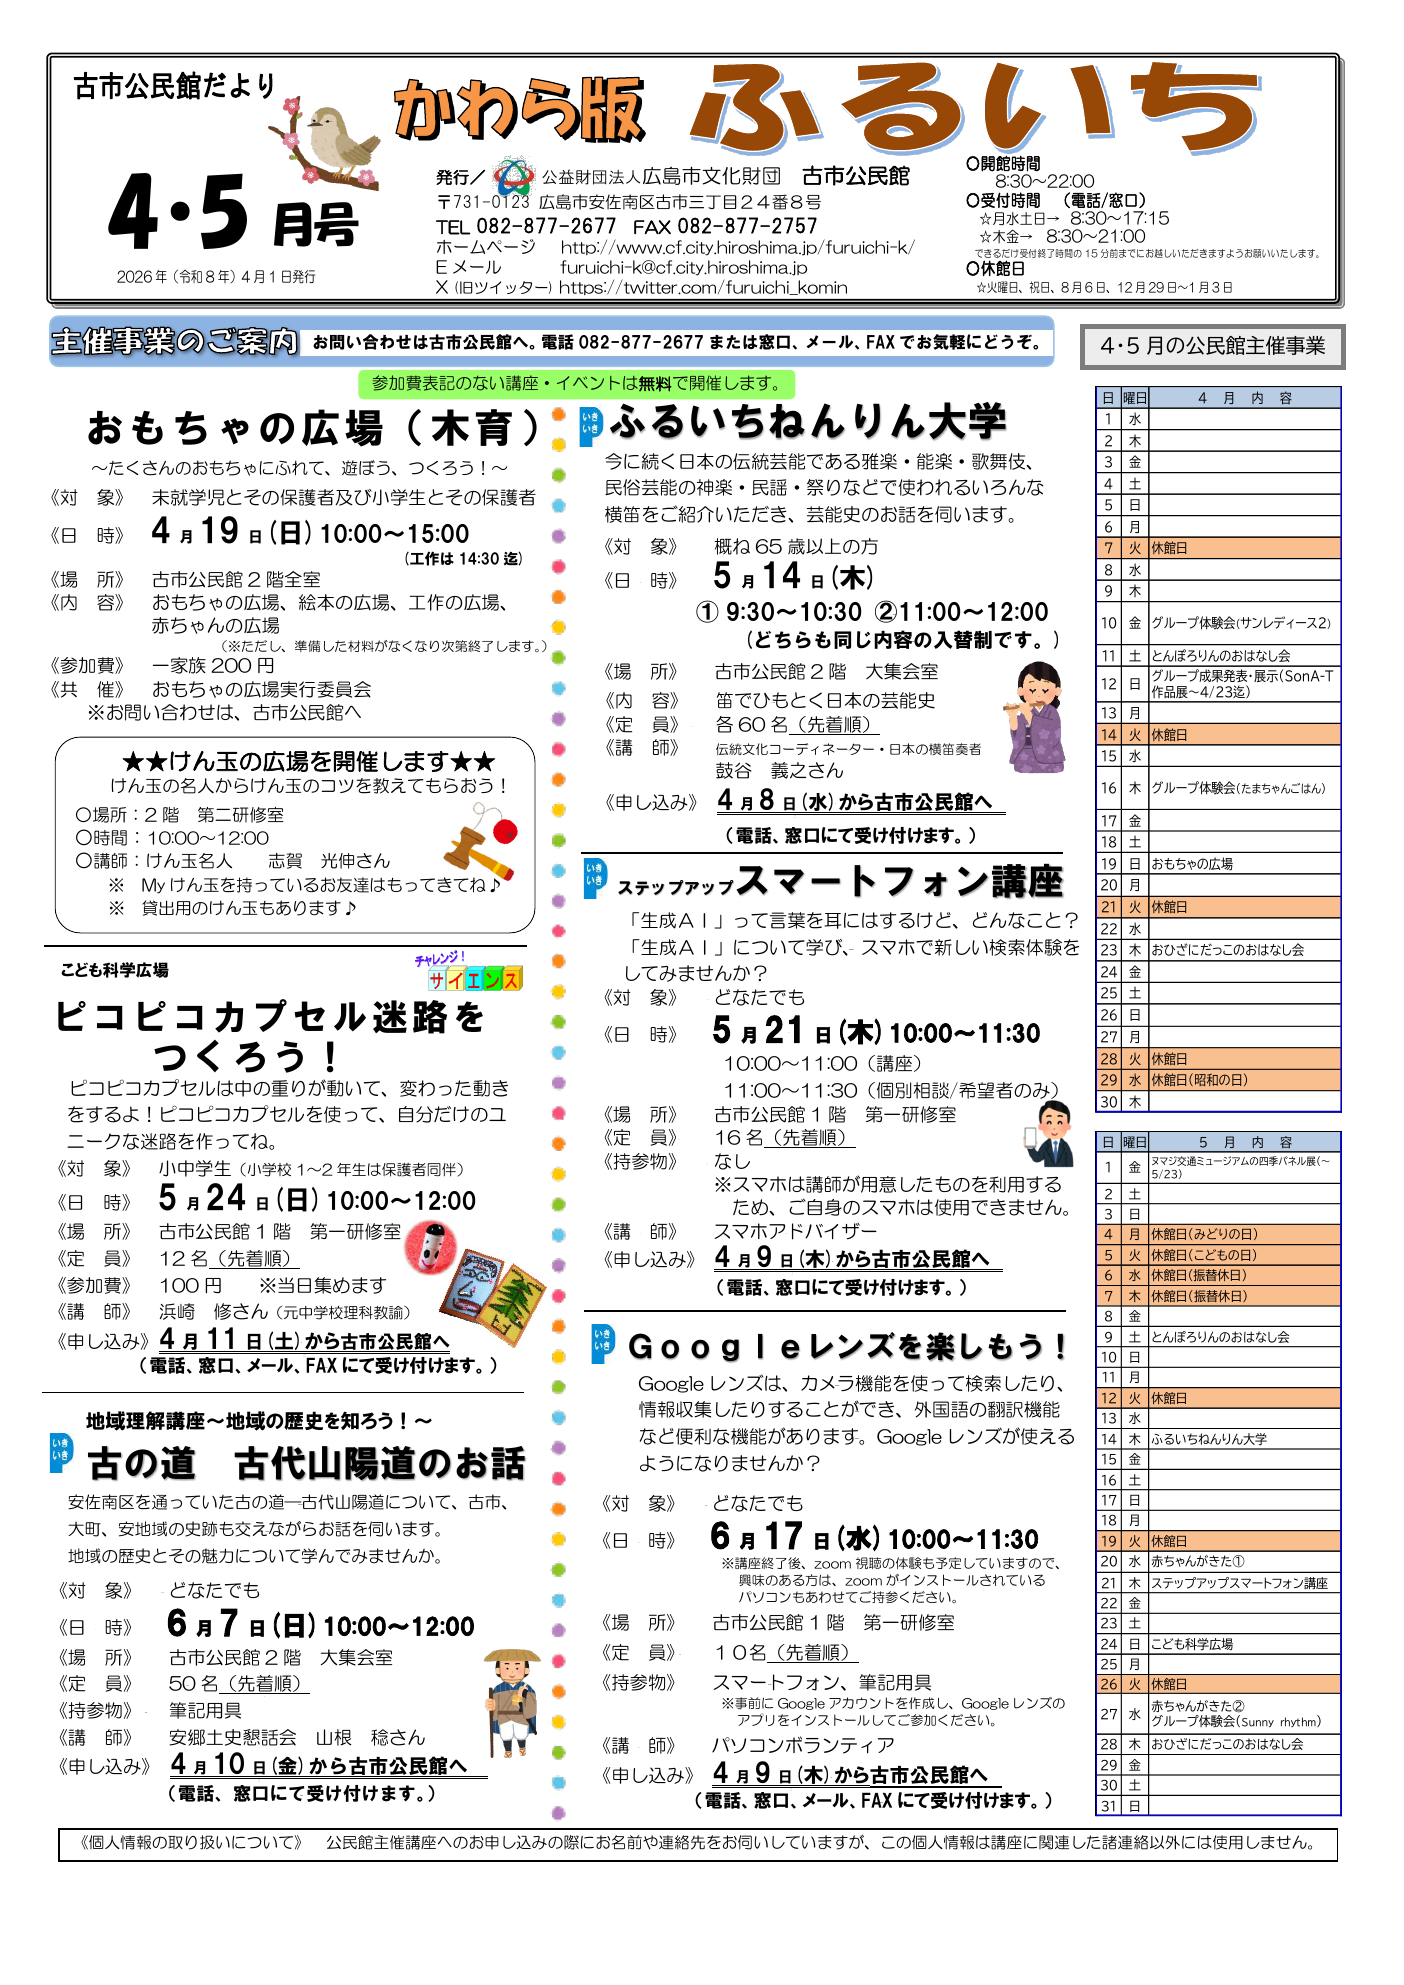Click the kendama toy illustration
1404x1985 pixels.
(481, 839)
